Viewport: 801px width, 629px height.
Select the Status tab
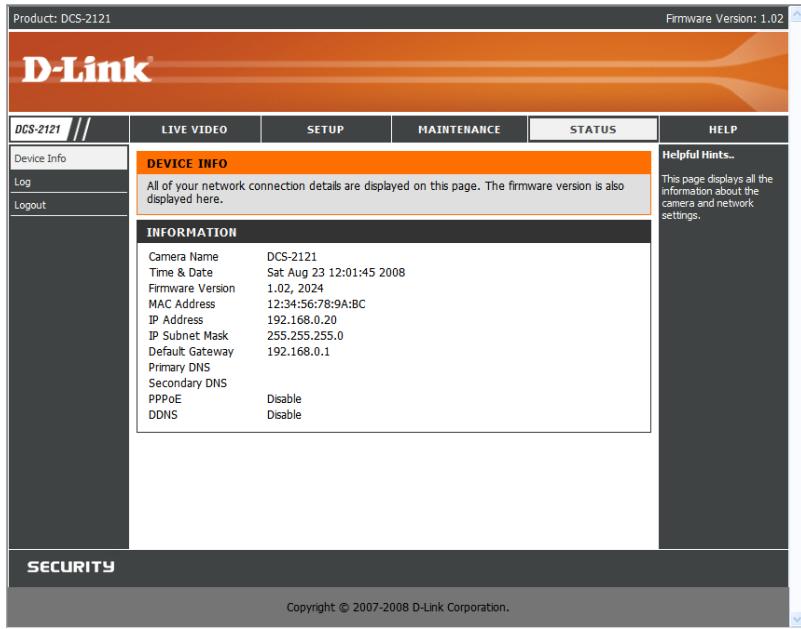click(593, 129)
